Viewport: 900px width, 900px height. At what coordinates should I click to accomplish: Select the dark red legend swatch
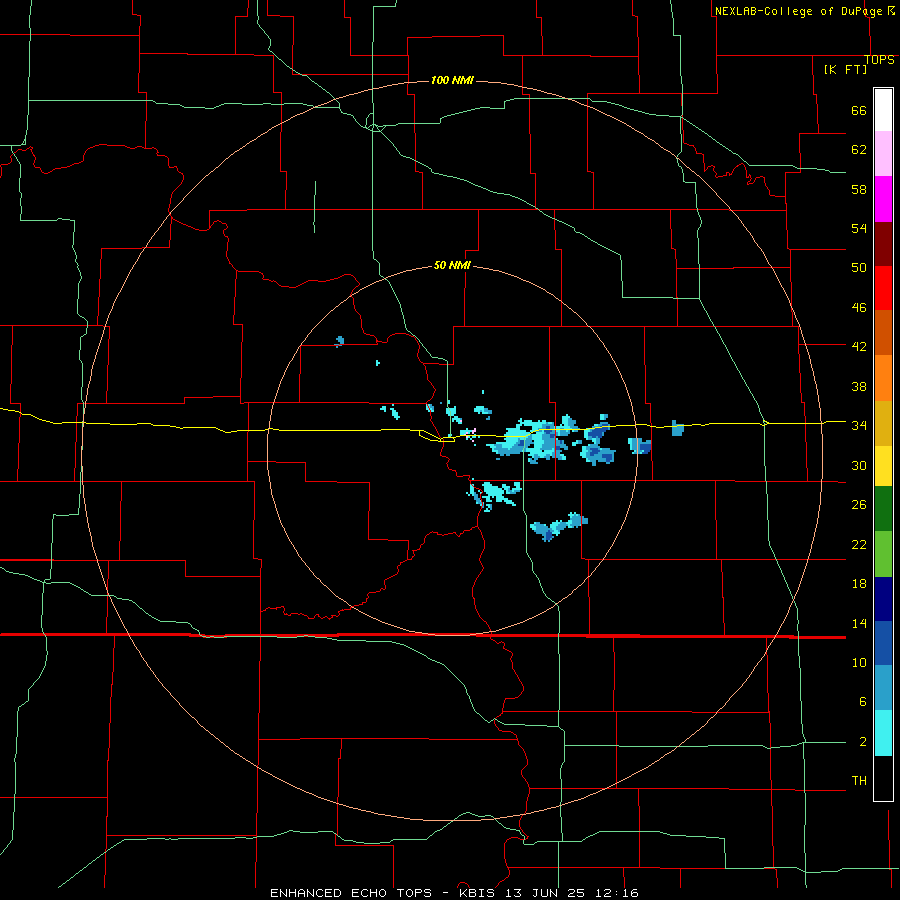(883, 244)
